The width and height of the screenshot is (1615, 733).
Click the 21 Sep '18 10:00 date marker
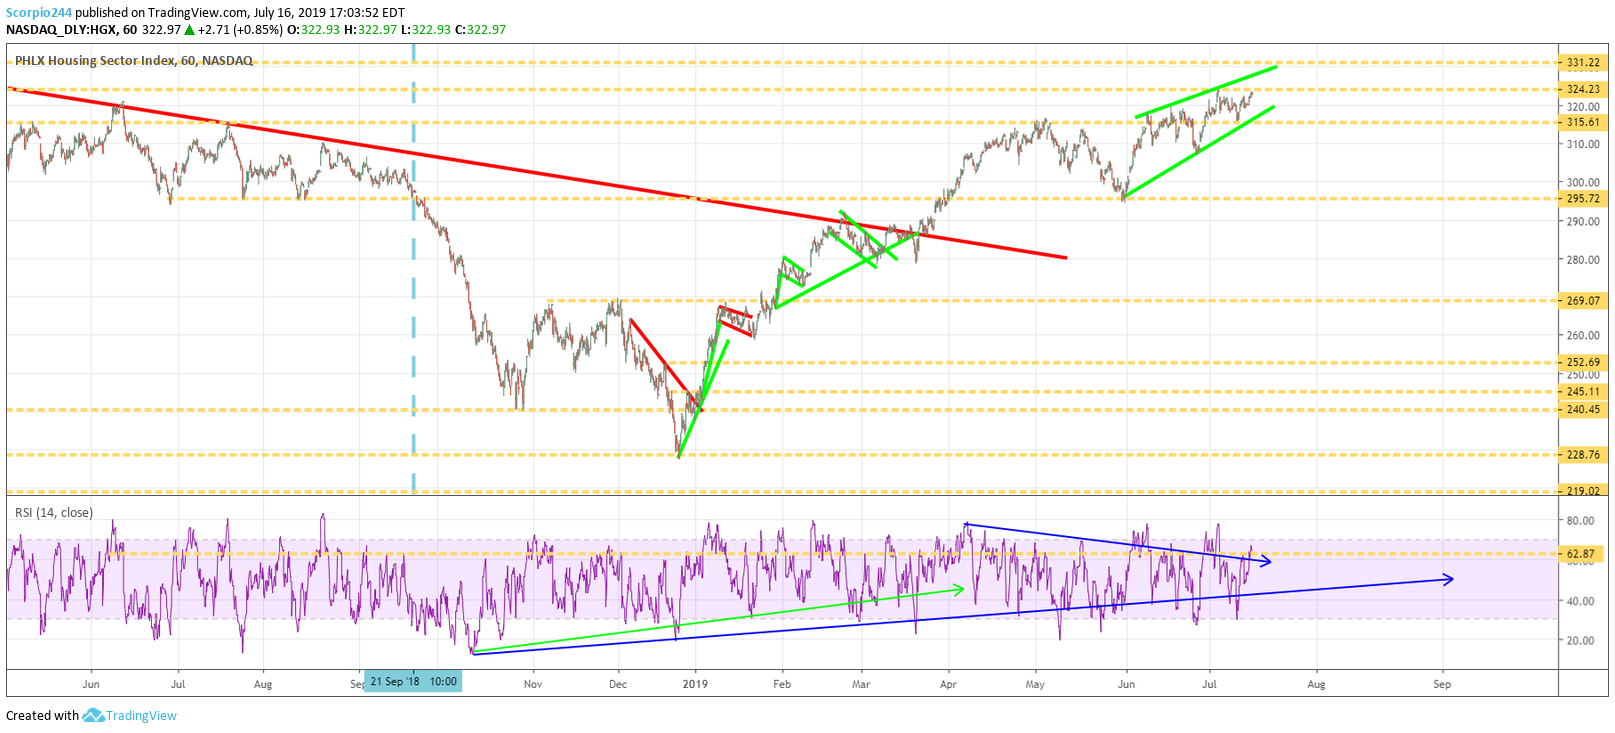click(x=413, y=681)
